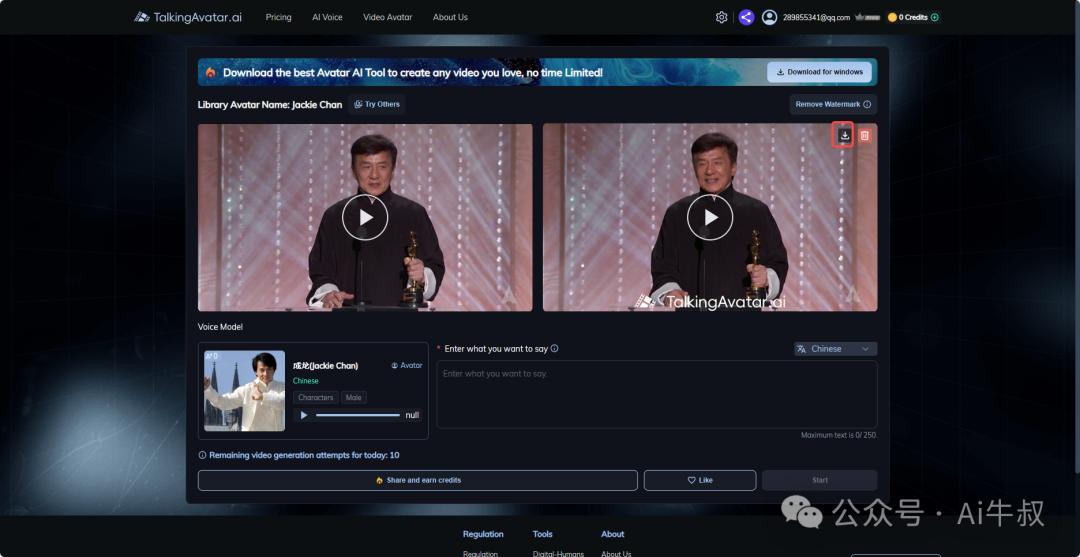Open the AI Voice menu item

(327, 17)
